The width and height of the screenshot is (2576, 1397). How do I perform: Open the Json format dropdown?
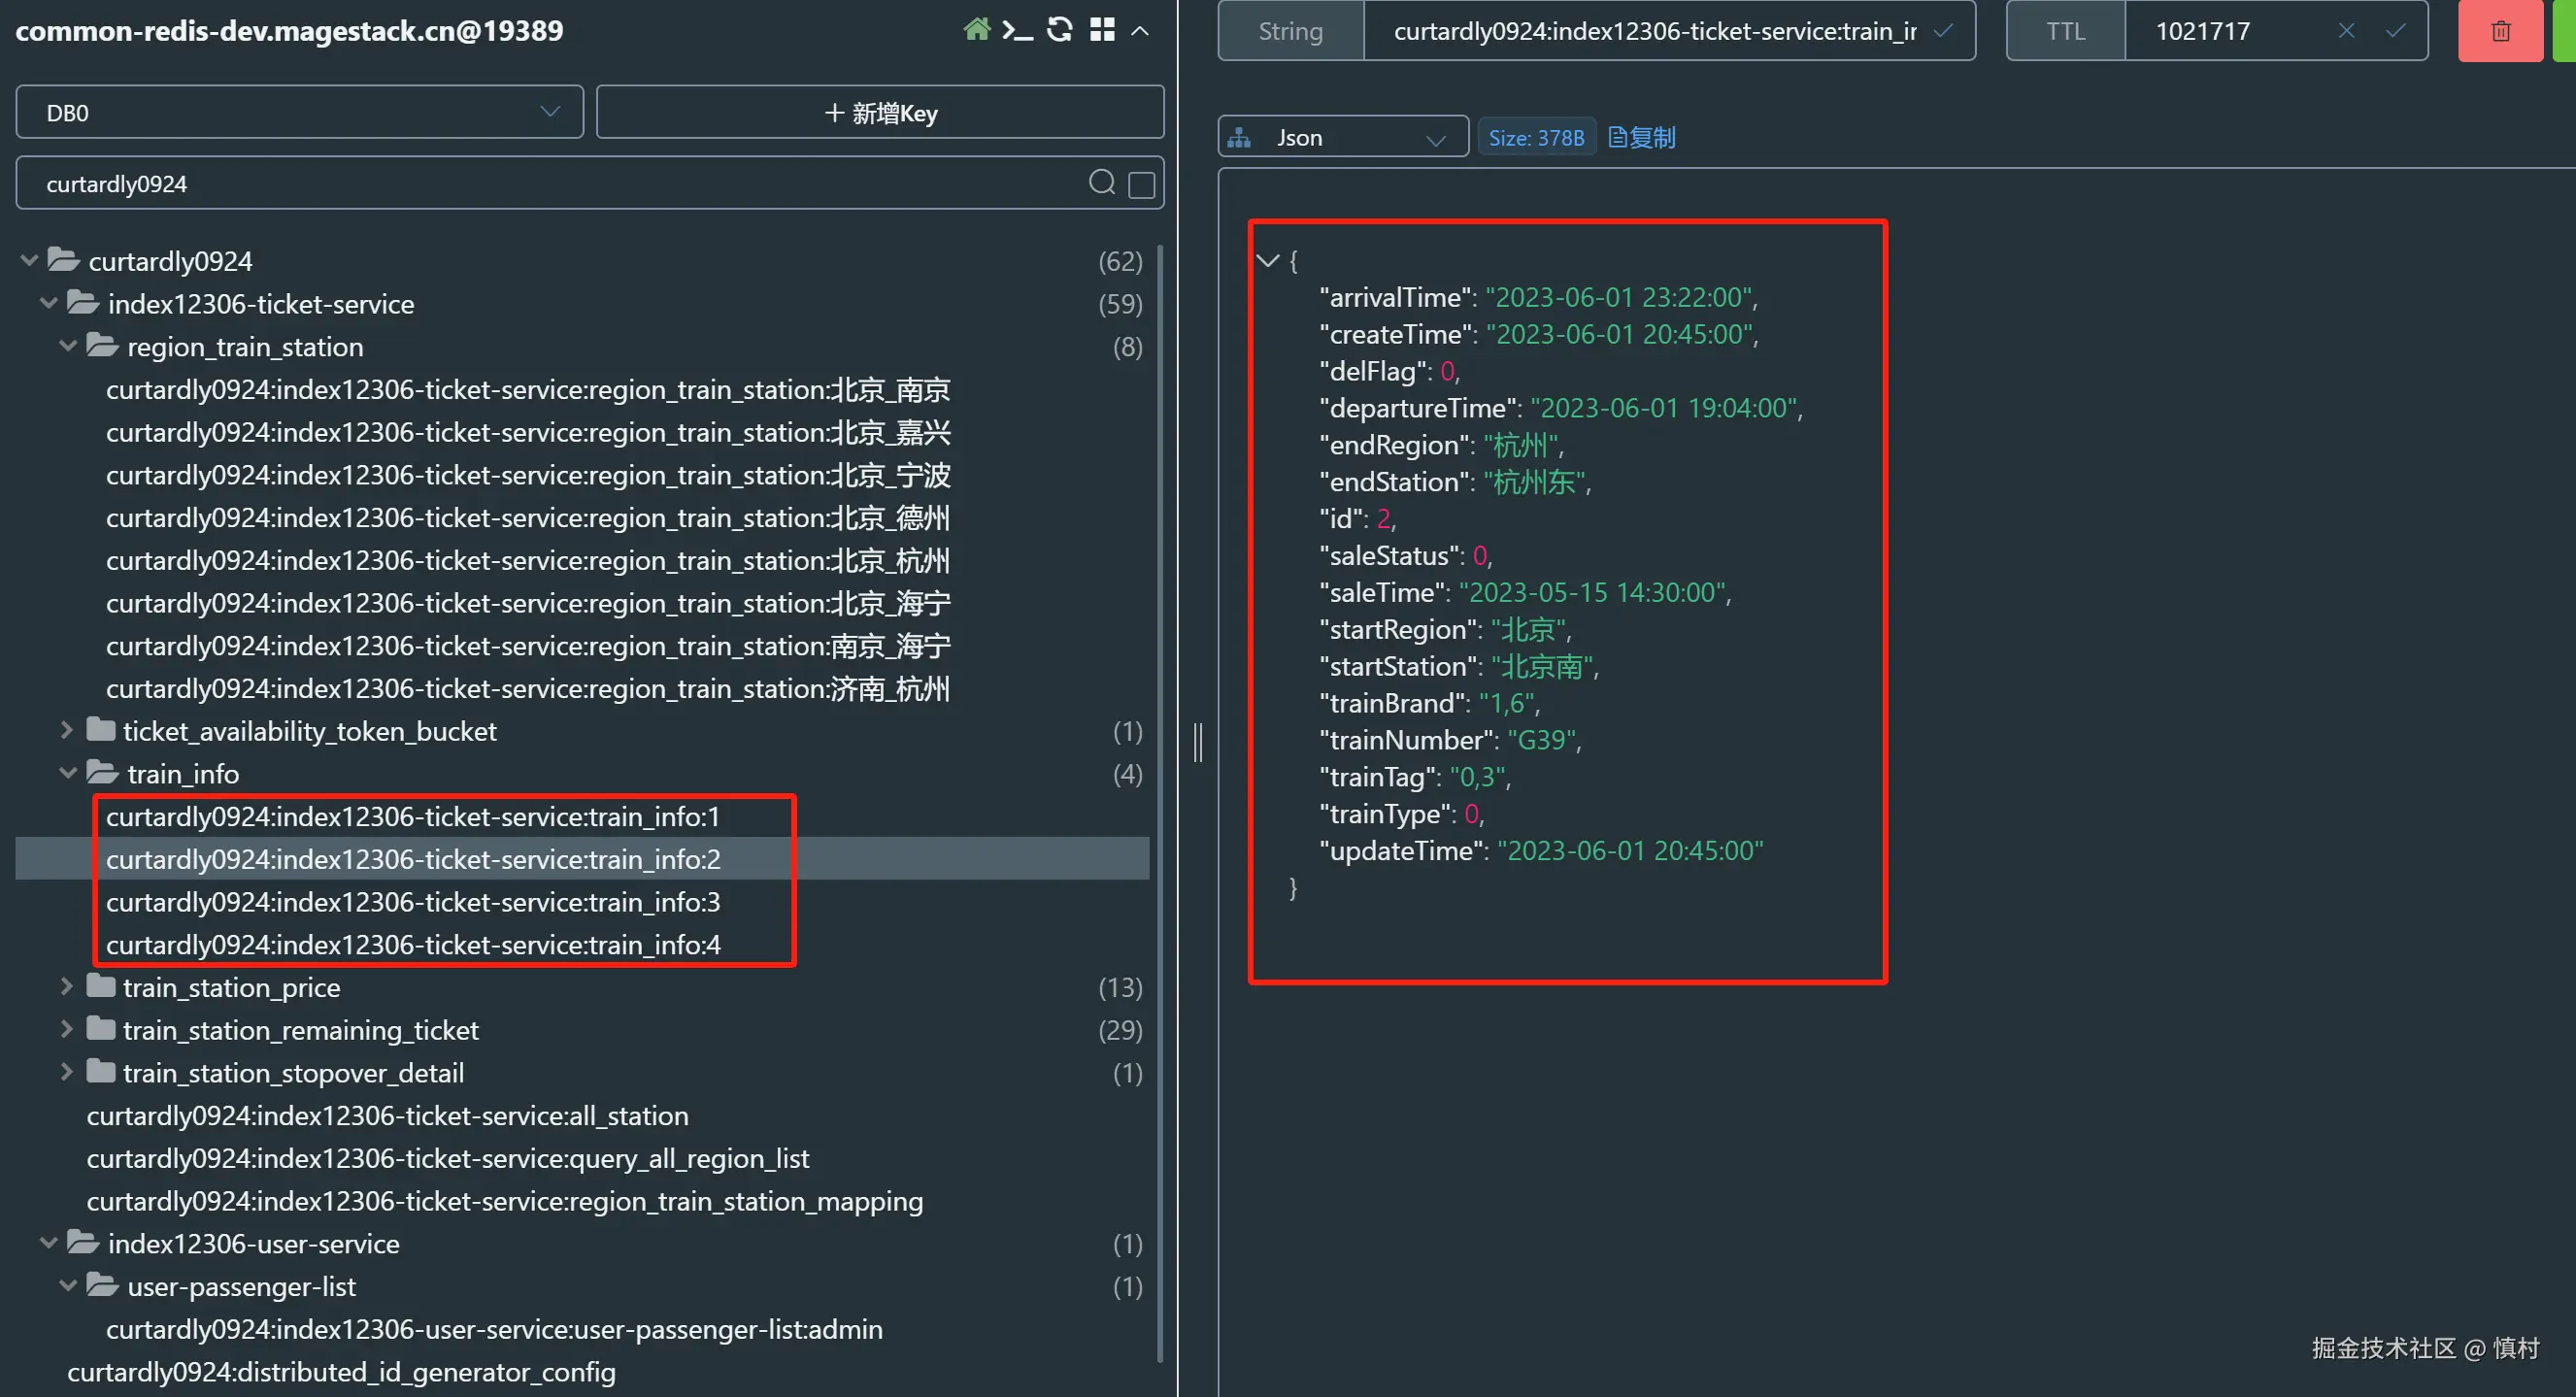pyautogui.click(x=1342, y=137)
